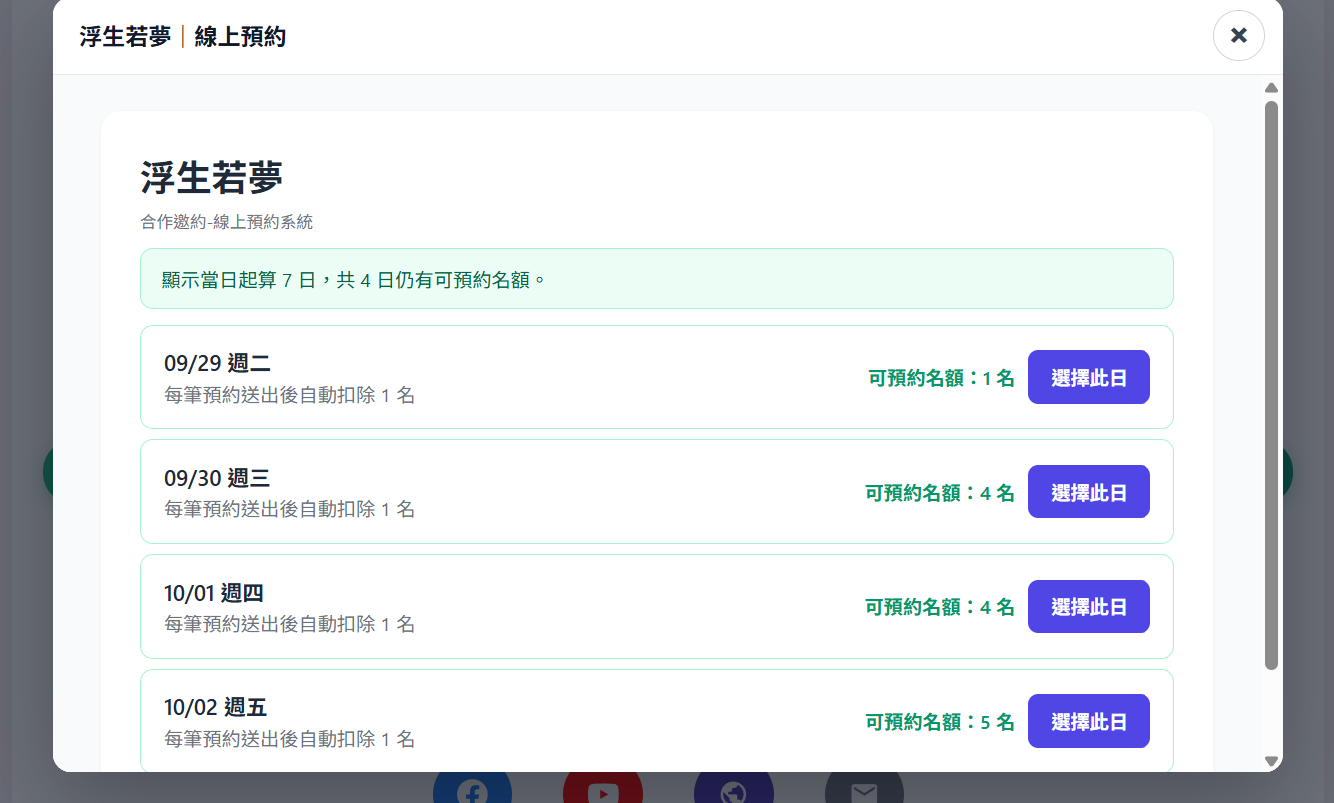The image size is (1334, 803).
Task: Click the email envelope icon at bottom
Action: tap(864, 787)
